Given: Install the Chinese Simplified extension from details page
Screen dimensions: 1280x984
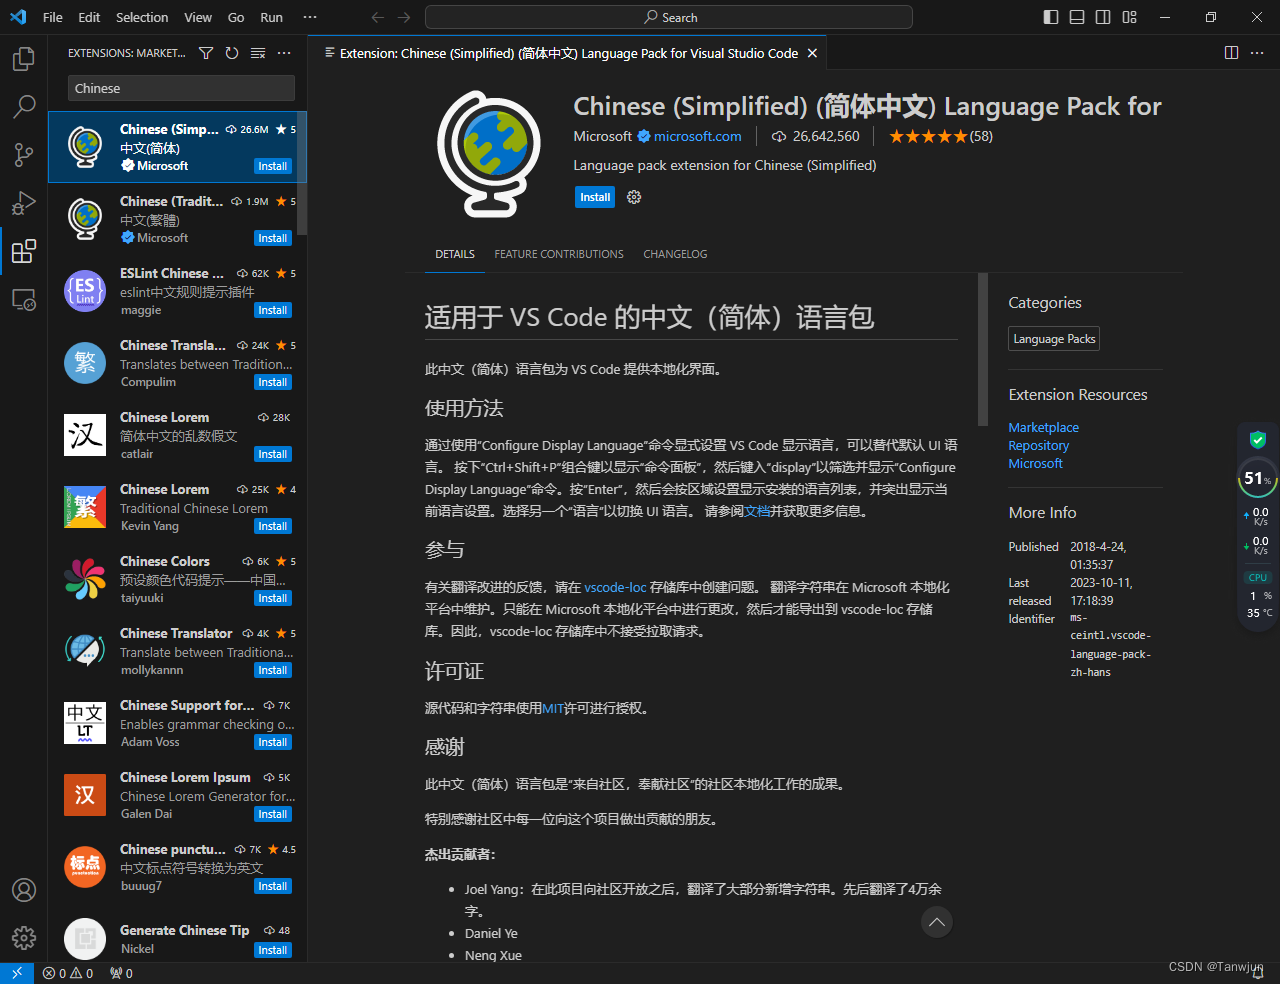Looking at the screenshot, I should (595, 197).
